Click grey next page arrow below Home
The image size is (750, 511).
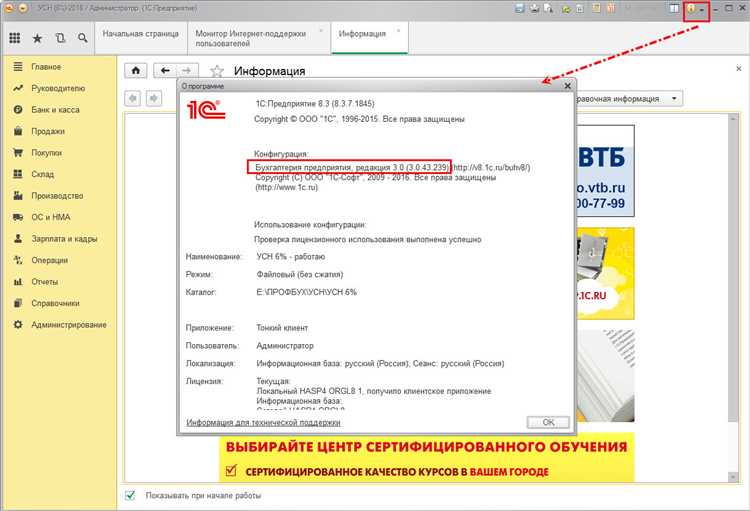[154, 99]
